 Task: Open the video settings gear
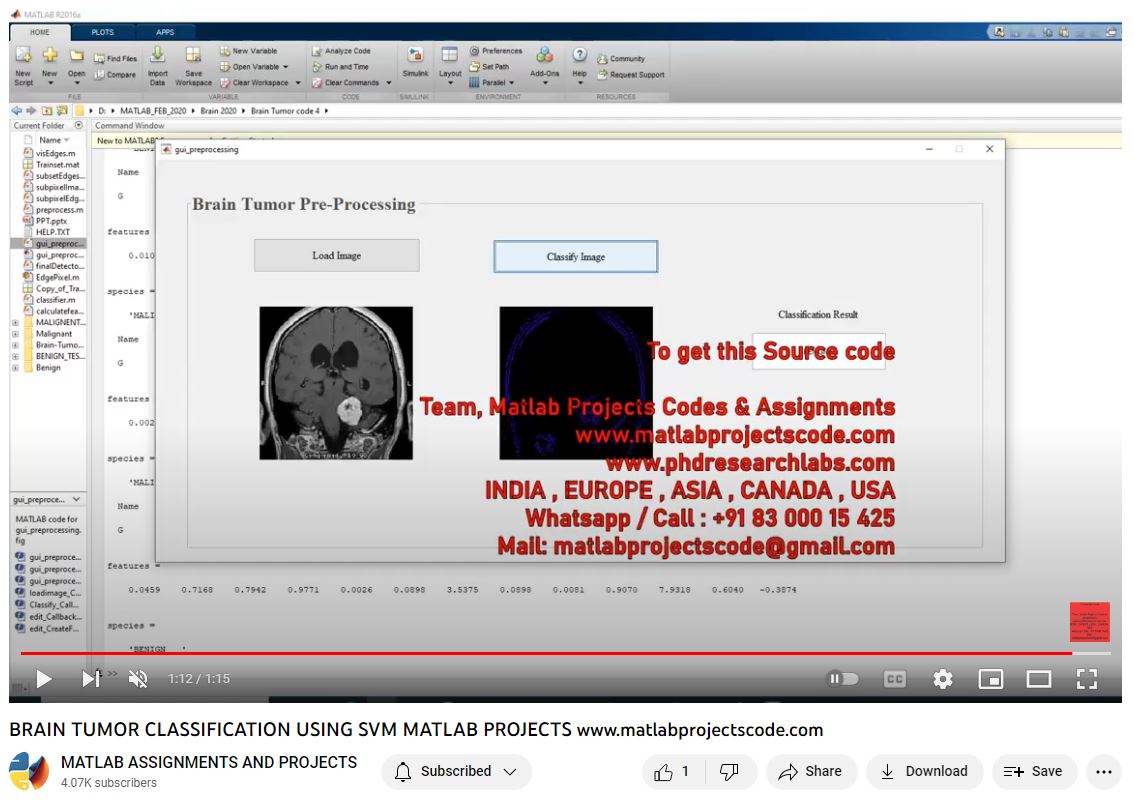click(942, 679)
